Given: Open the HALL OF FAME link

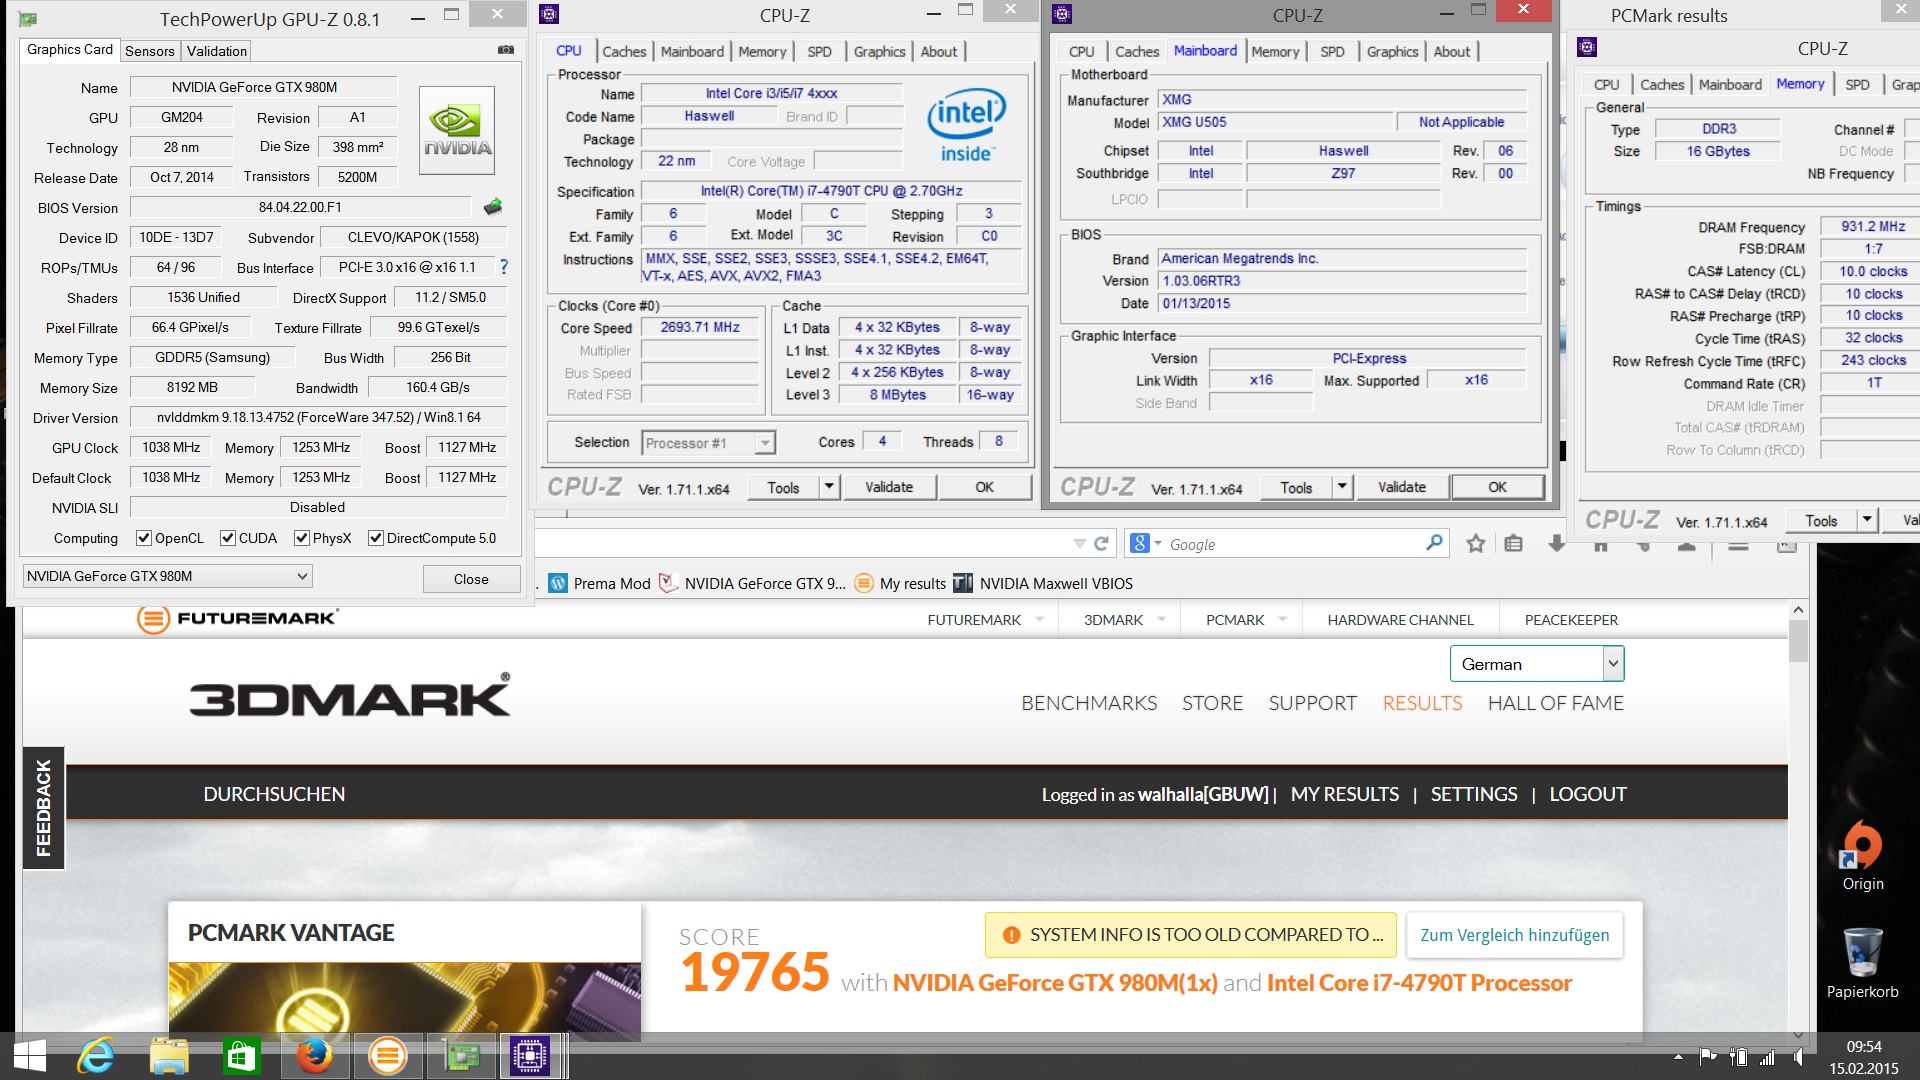Looking at the screenshot, I should click(1555, 703).
